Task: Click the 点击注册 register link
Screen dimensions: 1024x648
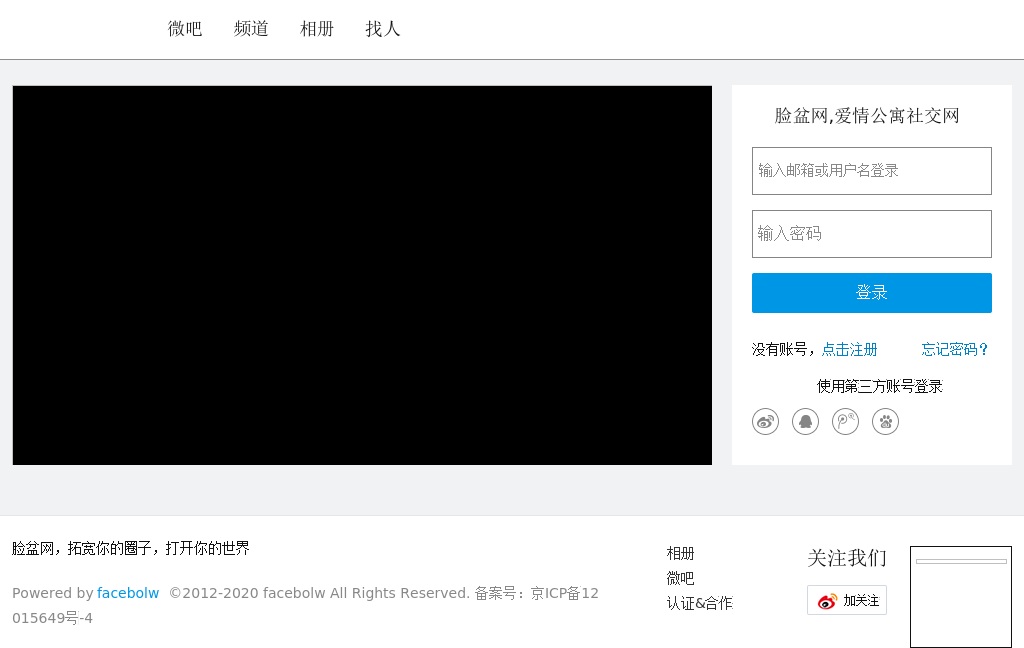Action: coord(849,349)
